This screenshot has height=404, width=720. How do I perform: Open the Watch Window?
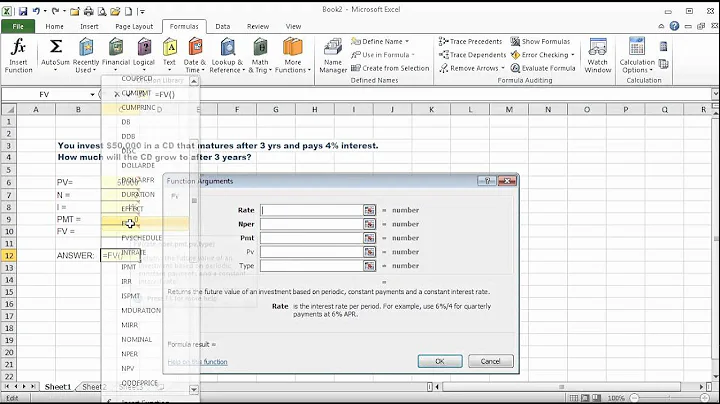click(597, 56)
